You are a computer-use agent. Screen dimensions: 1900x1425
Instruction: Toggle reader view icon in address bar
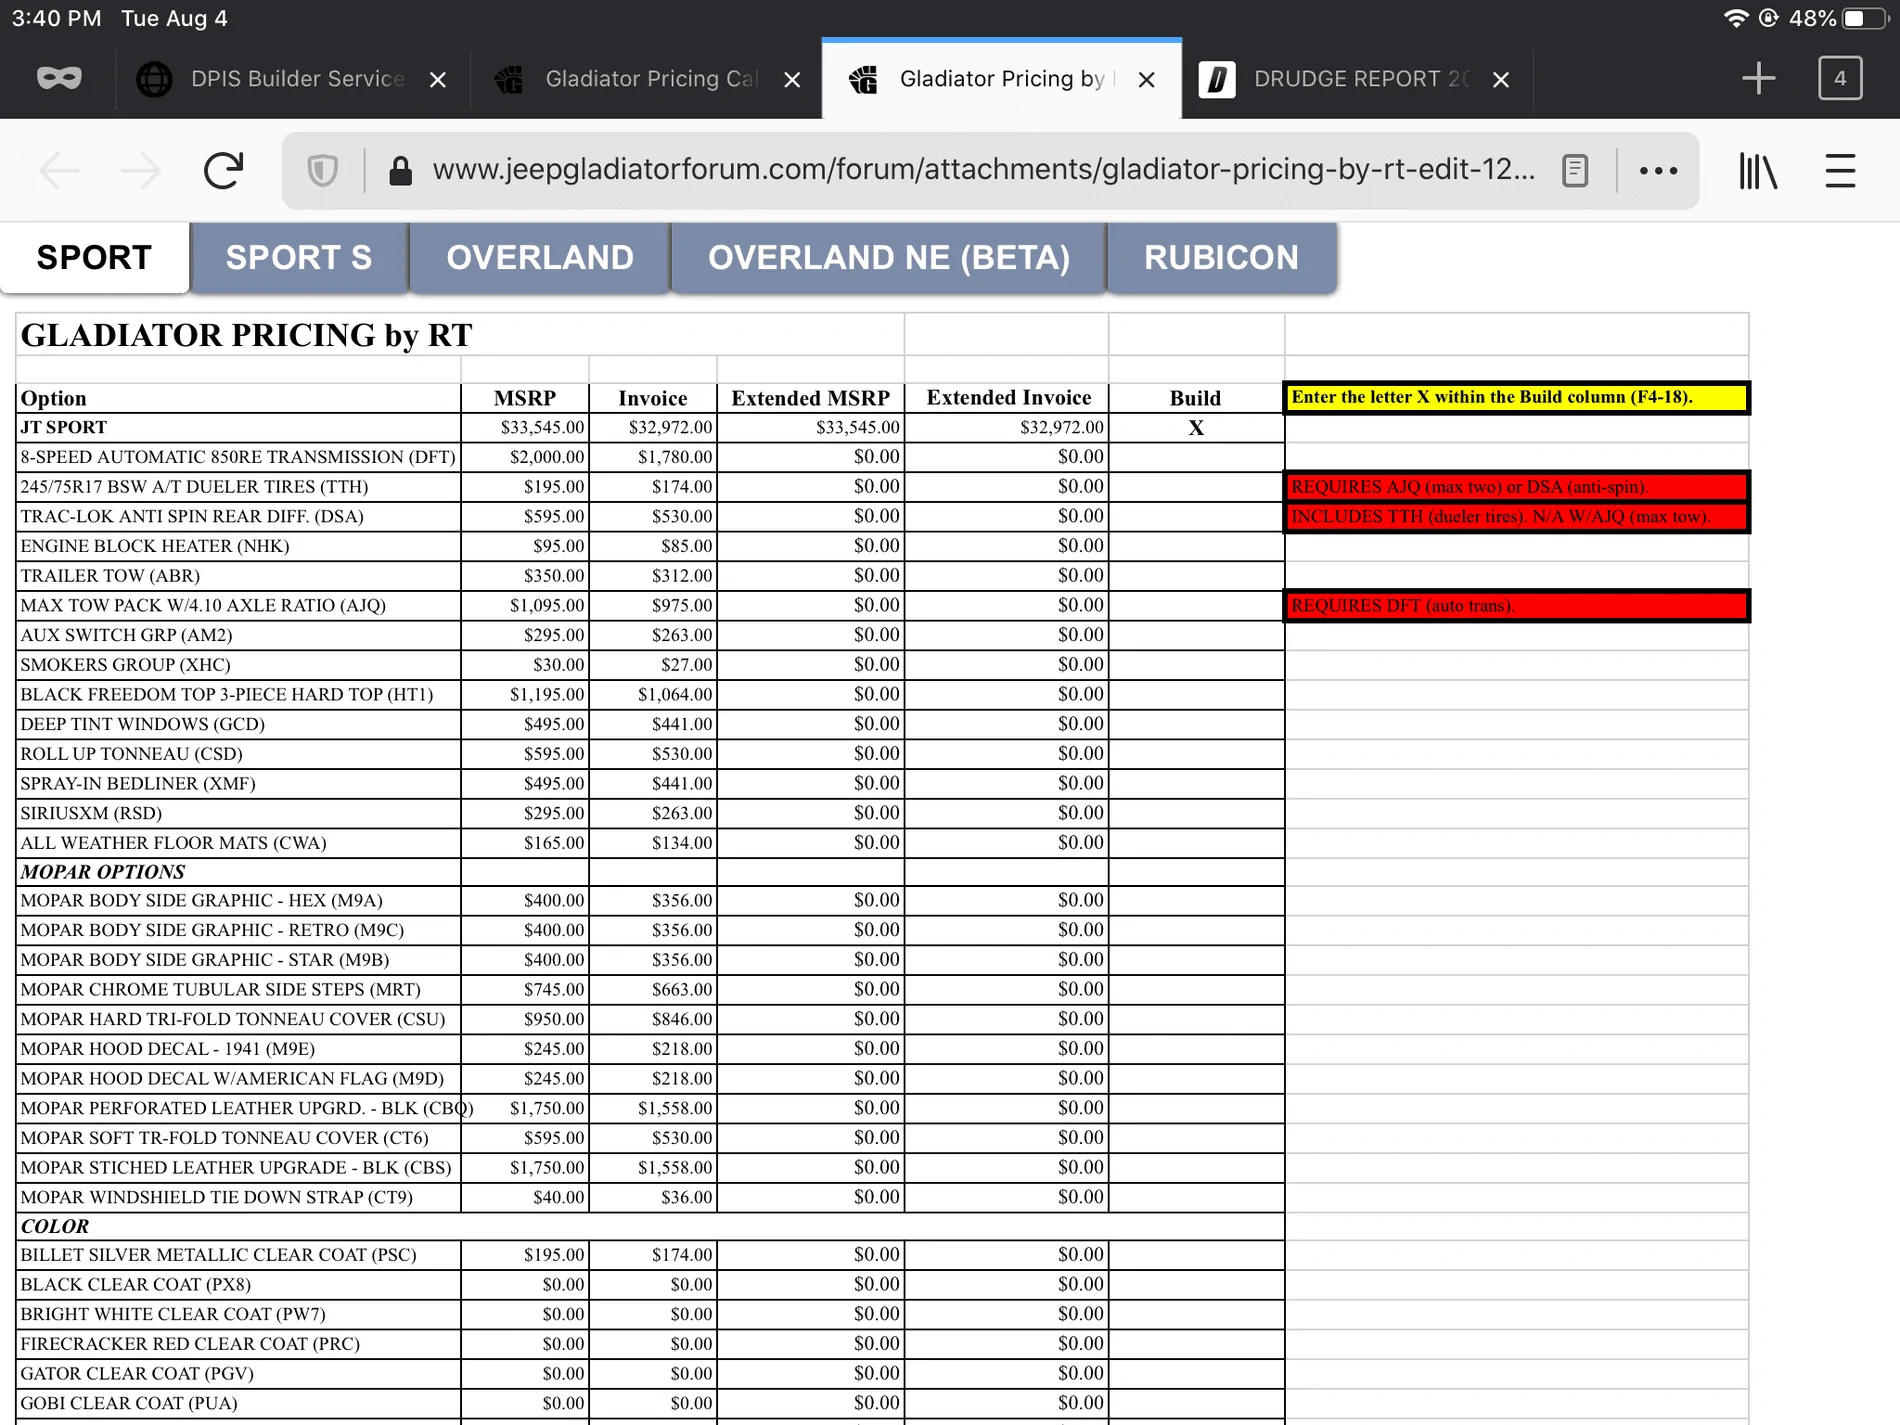(x=1575, y=171)
